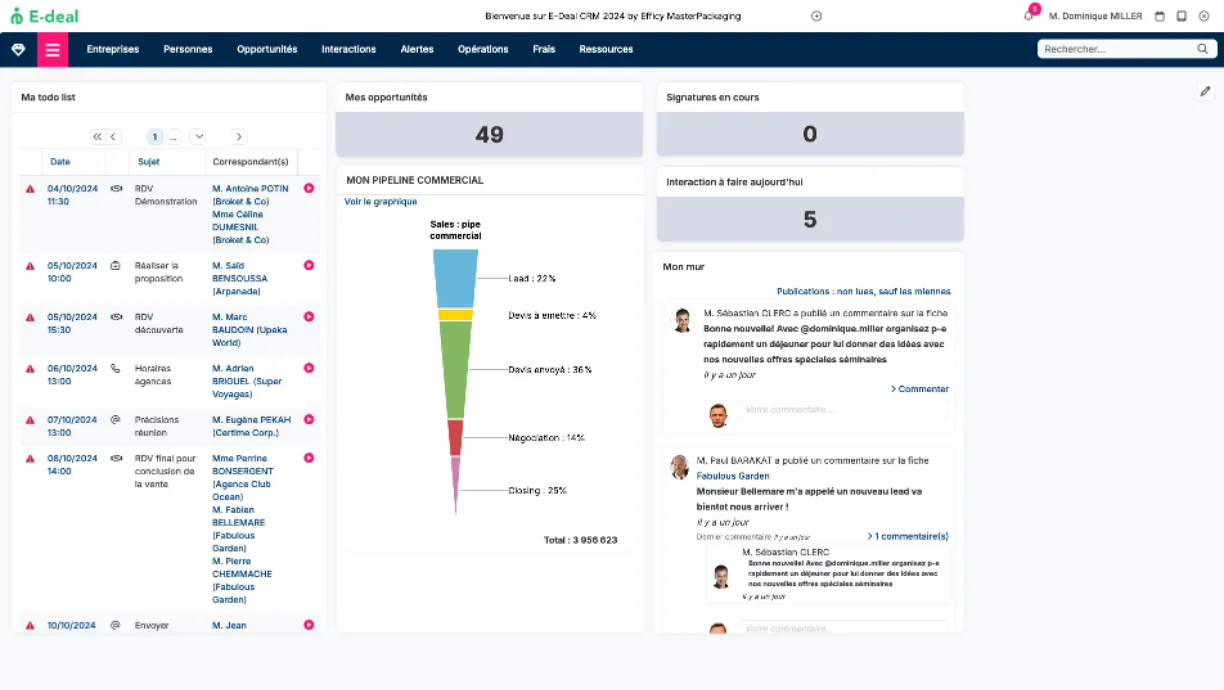Image resolution: width=1224 pixels, height=690 pixels.
Task: Click in the Rechercher search field
Action: click(x=1118, y=49)
